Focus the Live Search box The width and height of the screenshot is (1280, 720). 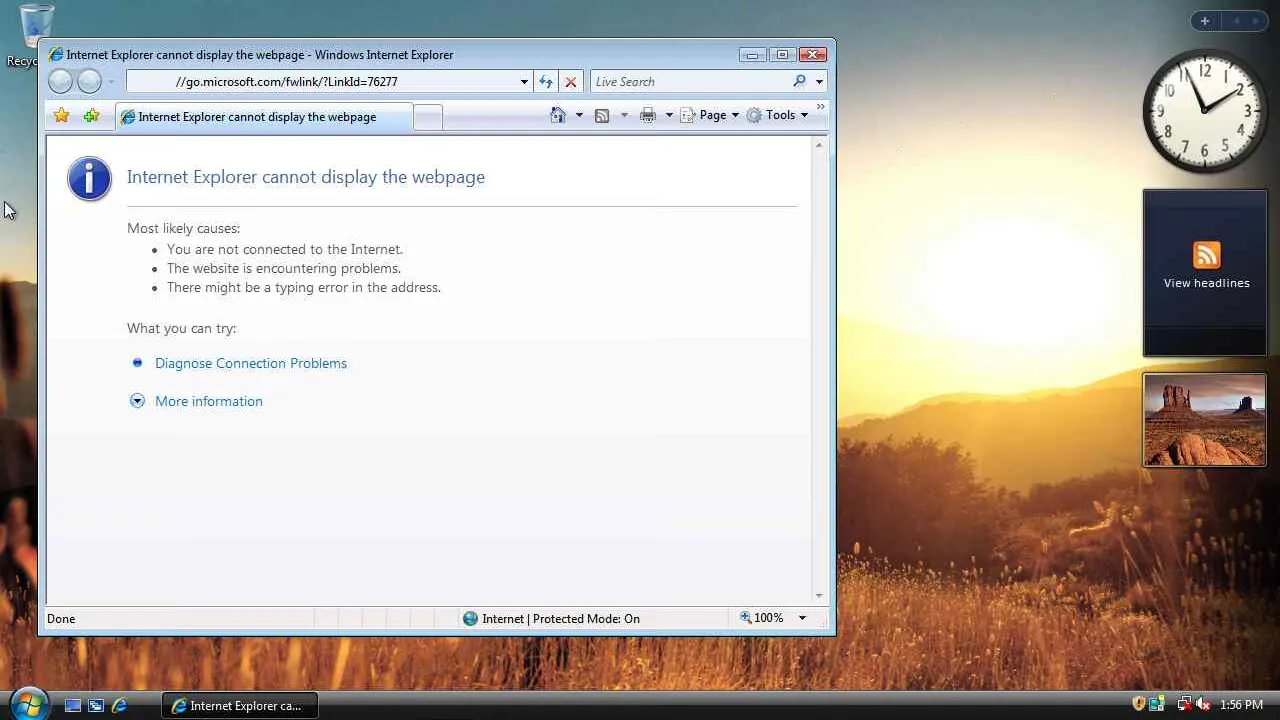(x=690, y=82)
